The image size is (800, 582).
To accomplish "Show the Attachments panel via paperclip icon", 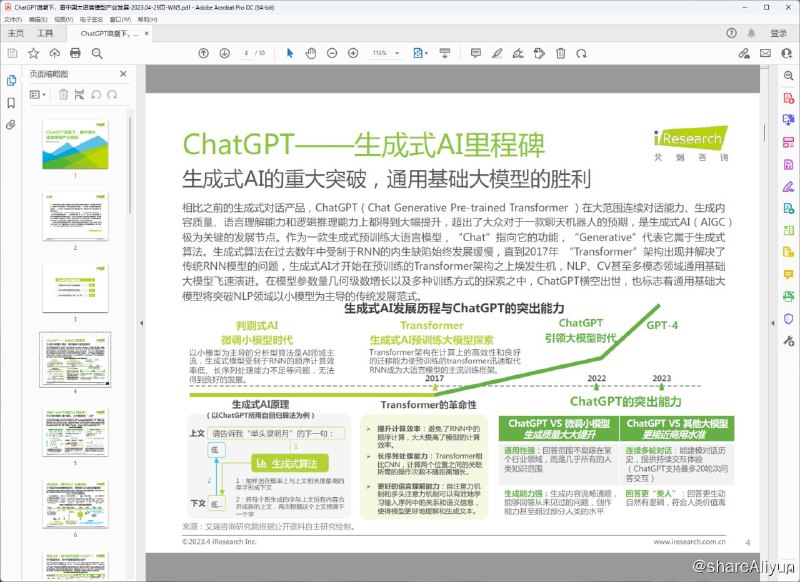I will pos(10,124).
